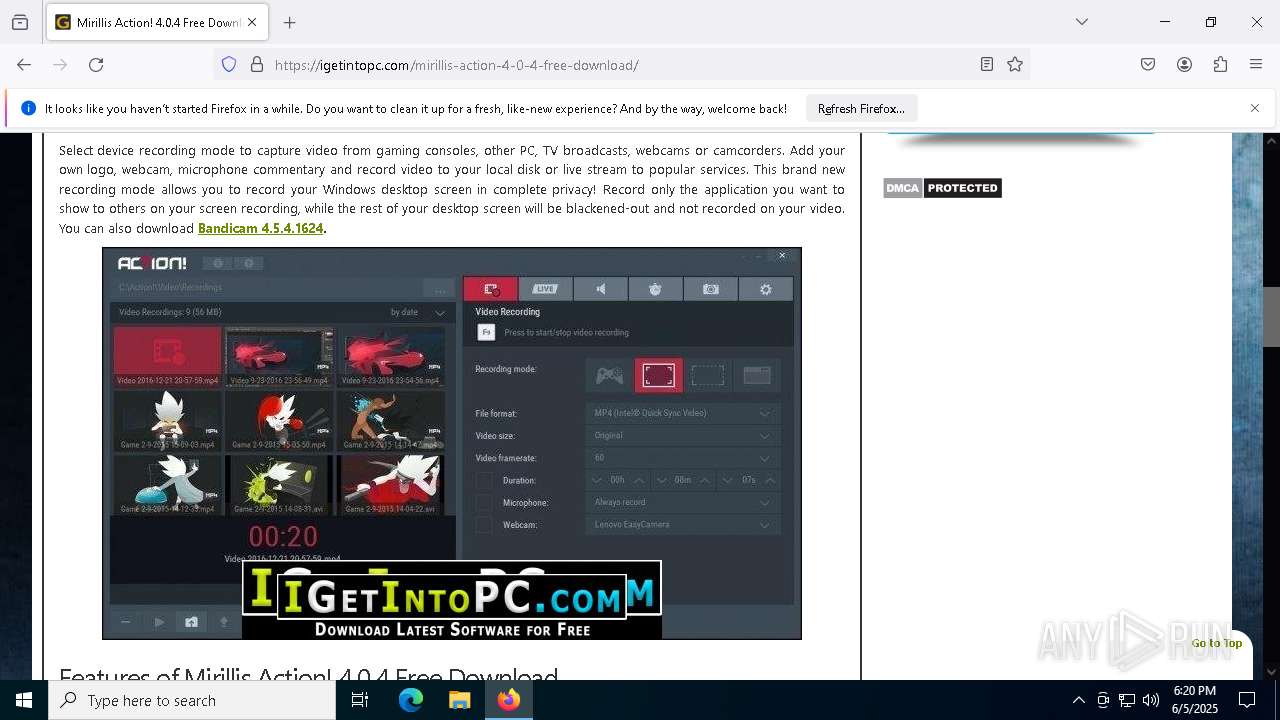Toggle Duration checkbox in Action! screenshot
The image size is (1280, 720).
pyautogui.click(x=484, y=480)
